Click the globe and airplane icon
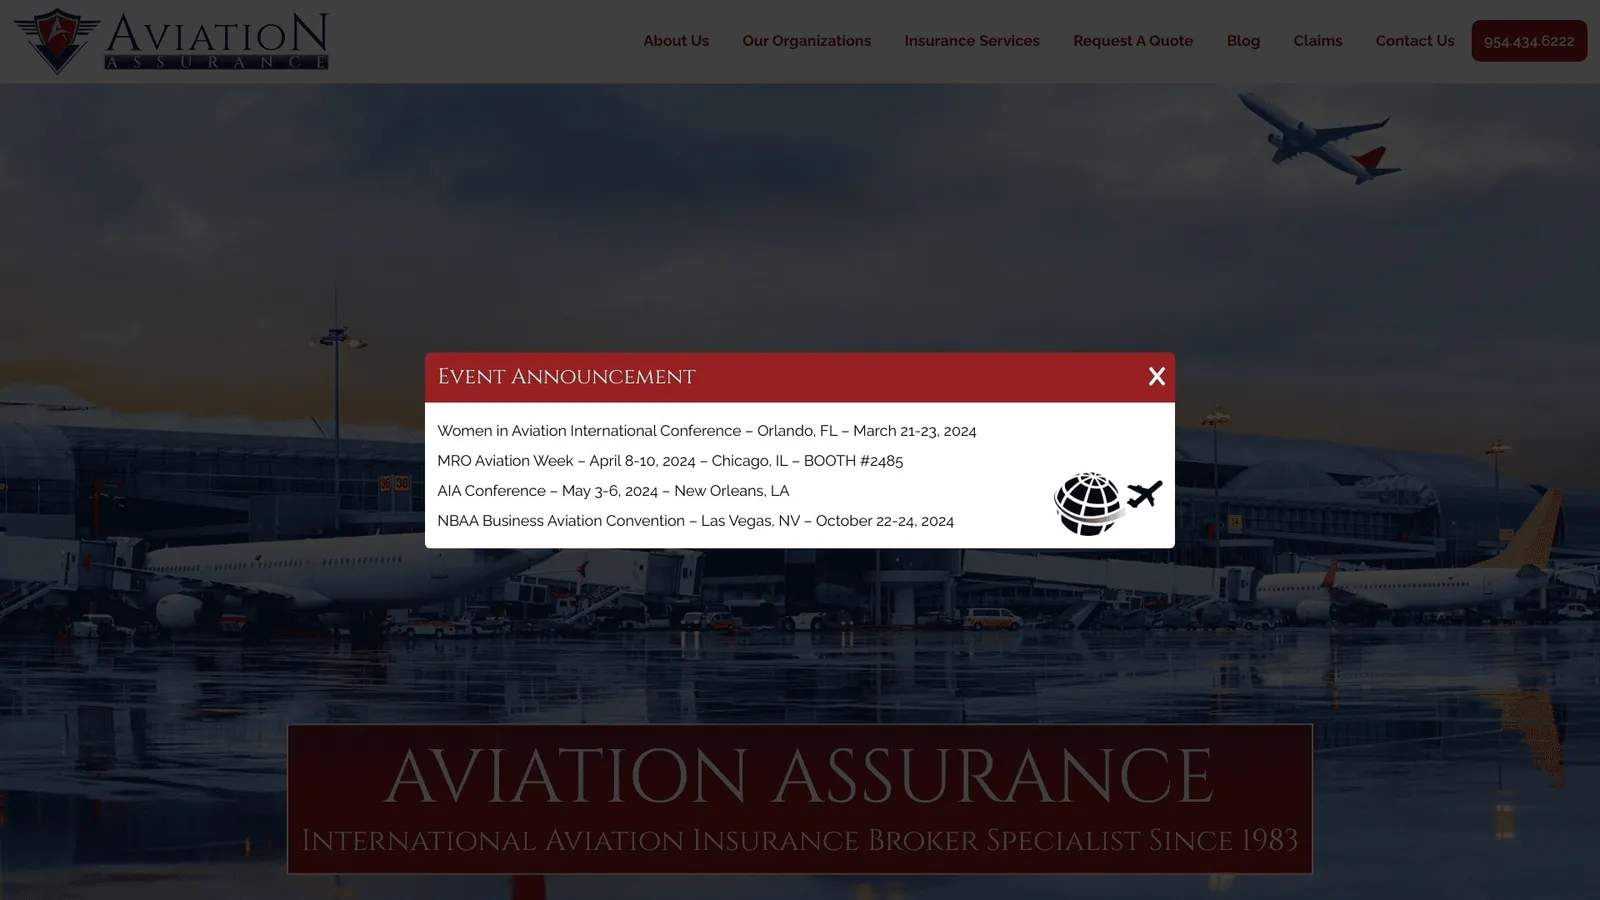 click(x=1108, y=504)
